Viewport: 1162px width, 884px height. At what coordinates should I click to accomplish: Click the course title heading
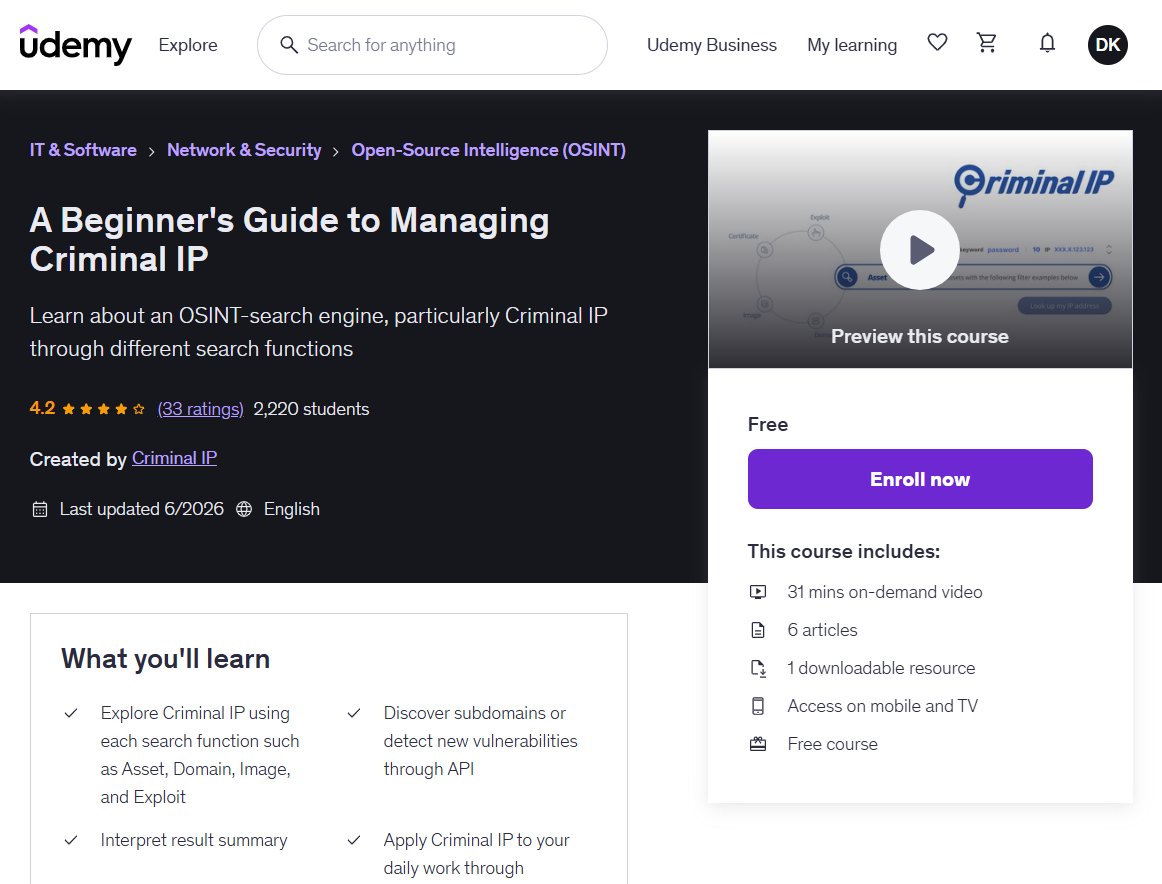click(x=289, y=239)
